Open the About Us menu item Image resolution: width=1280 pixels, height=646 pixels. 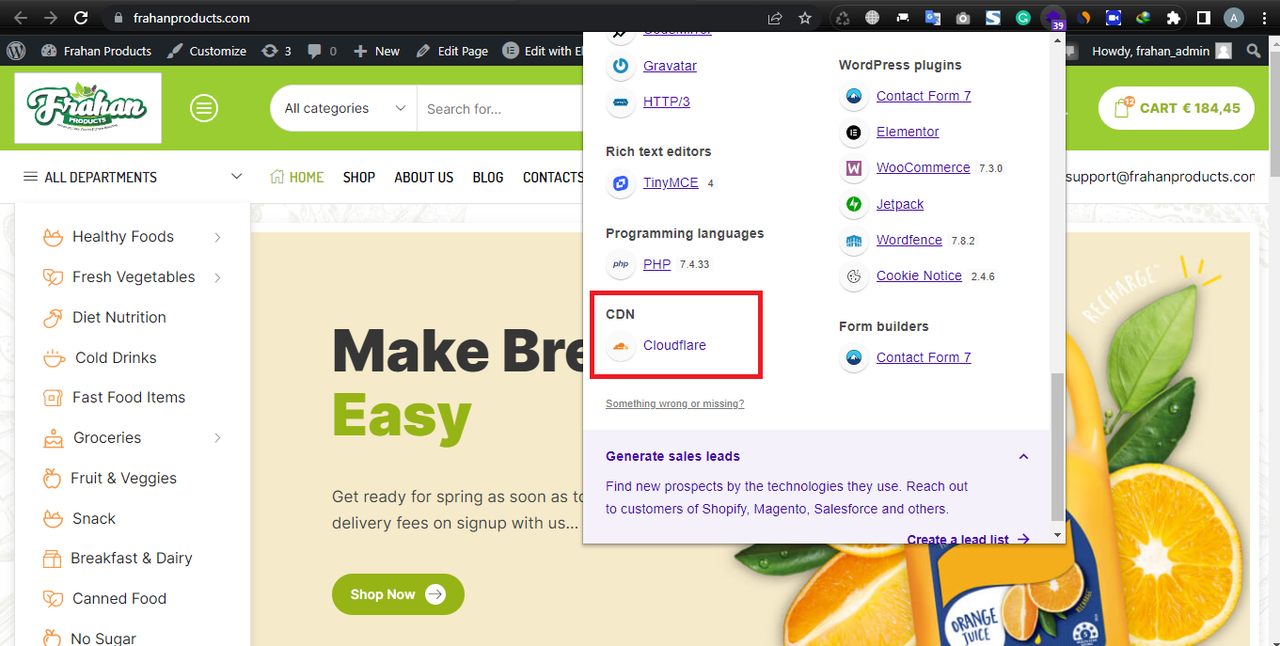pyautogui.click(x=424, y=177)
